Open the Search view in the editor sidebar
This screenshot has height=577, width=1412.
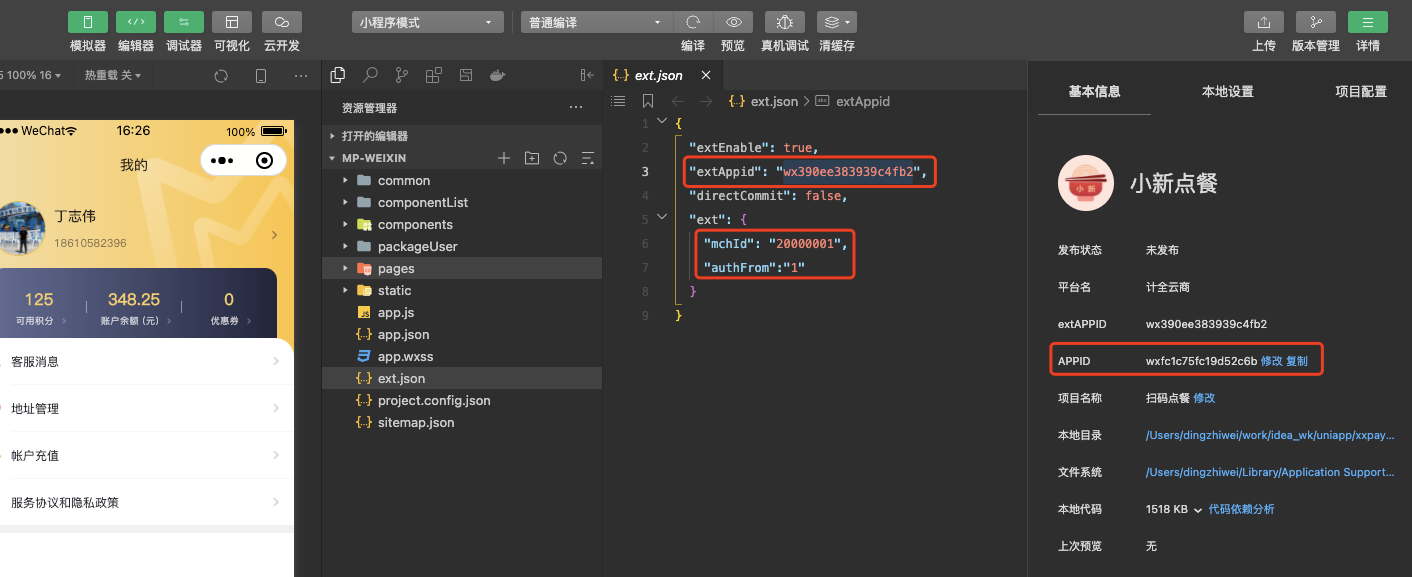pos(370,75)
